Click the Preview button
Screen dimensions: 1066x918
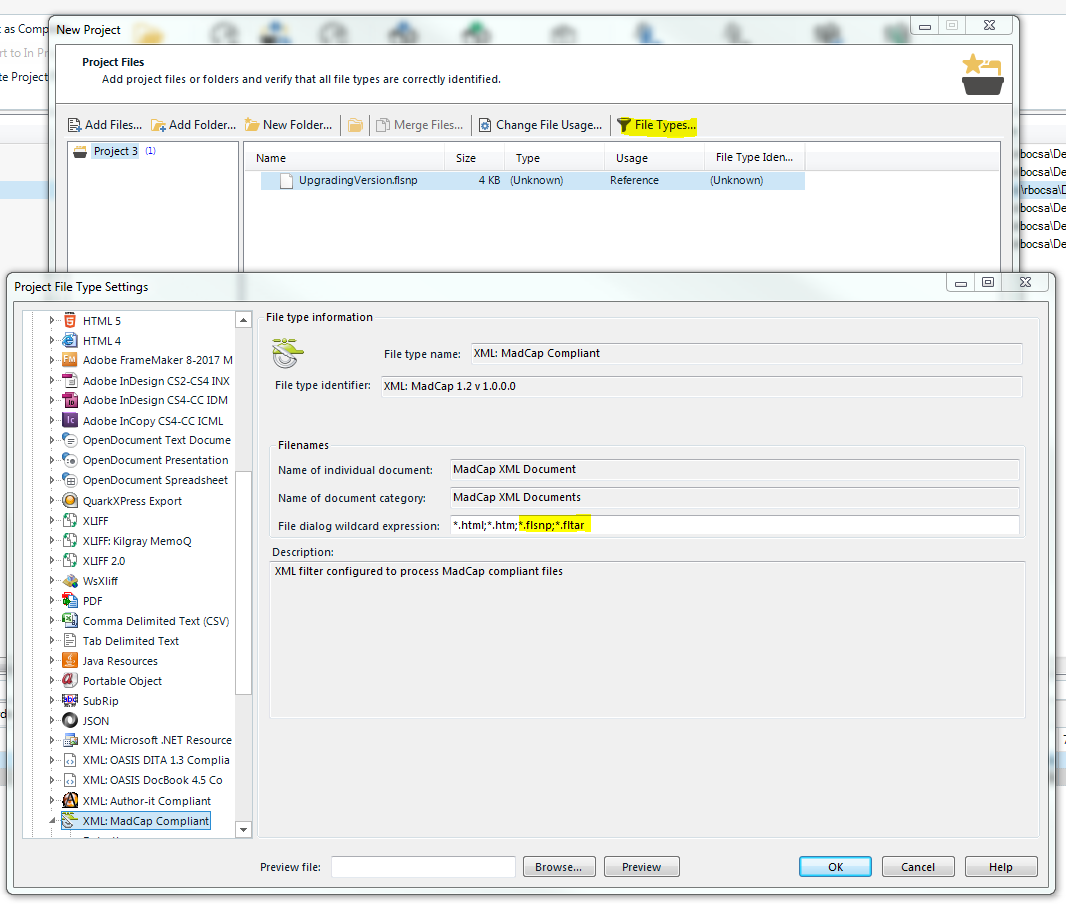[641, 867]
